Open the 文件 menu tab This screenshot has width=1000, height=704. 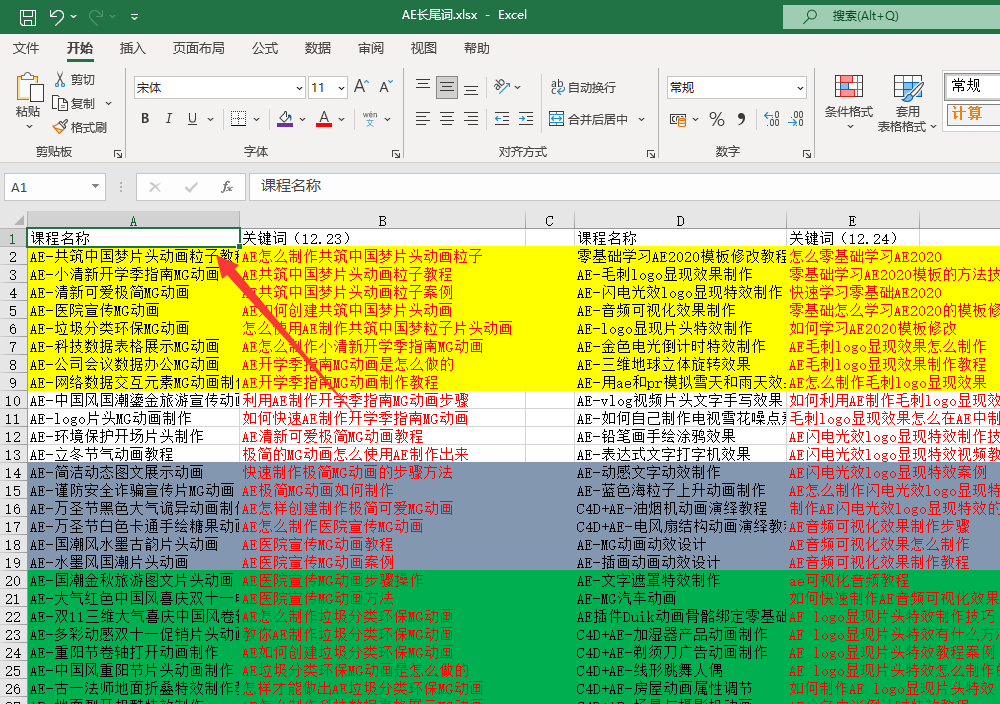(x=26, y=48)
